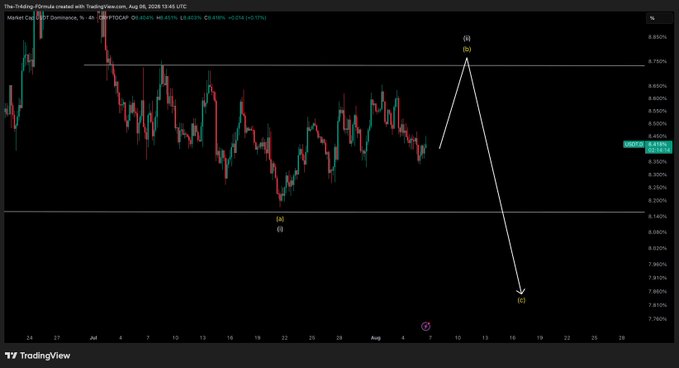The height and width of the screenshot is (368, 679).
Task: Click the 7.760% price axis label
Action: coord(657,319)
